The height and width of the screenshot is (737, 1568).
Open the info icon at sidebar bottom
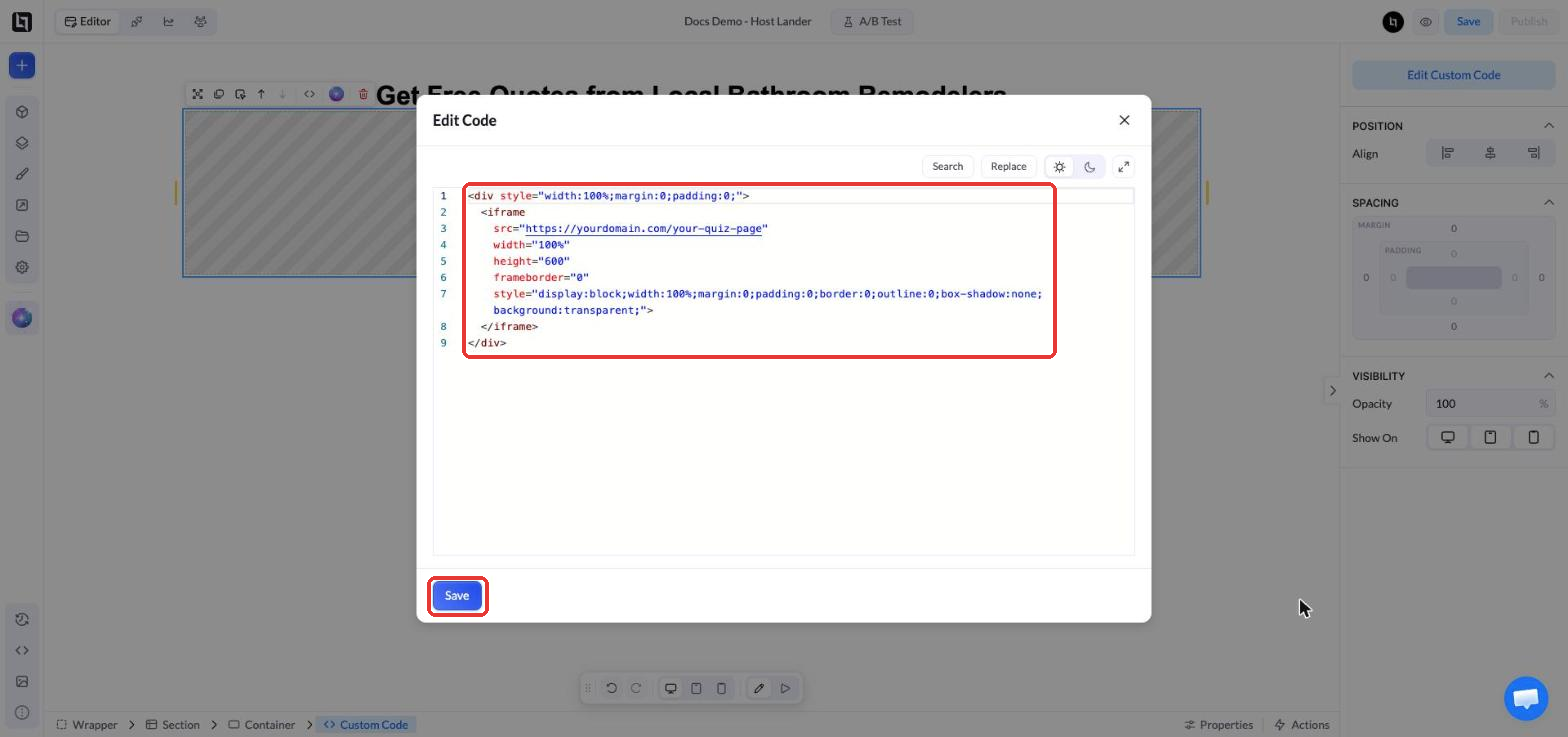[x=22, y=712]
